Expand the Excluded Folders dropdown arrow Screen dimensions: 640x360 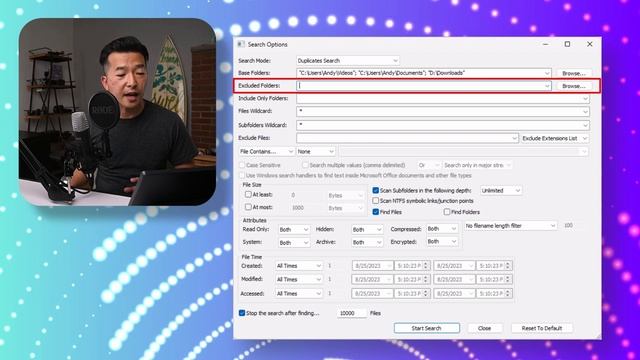tap(547, 86)
